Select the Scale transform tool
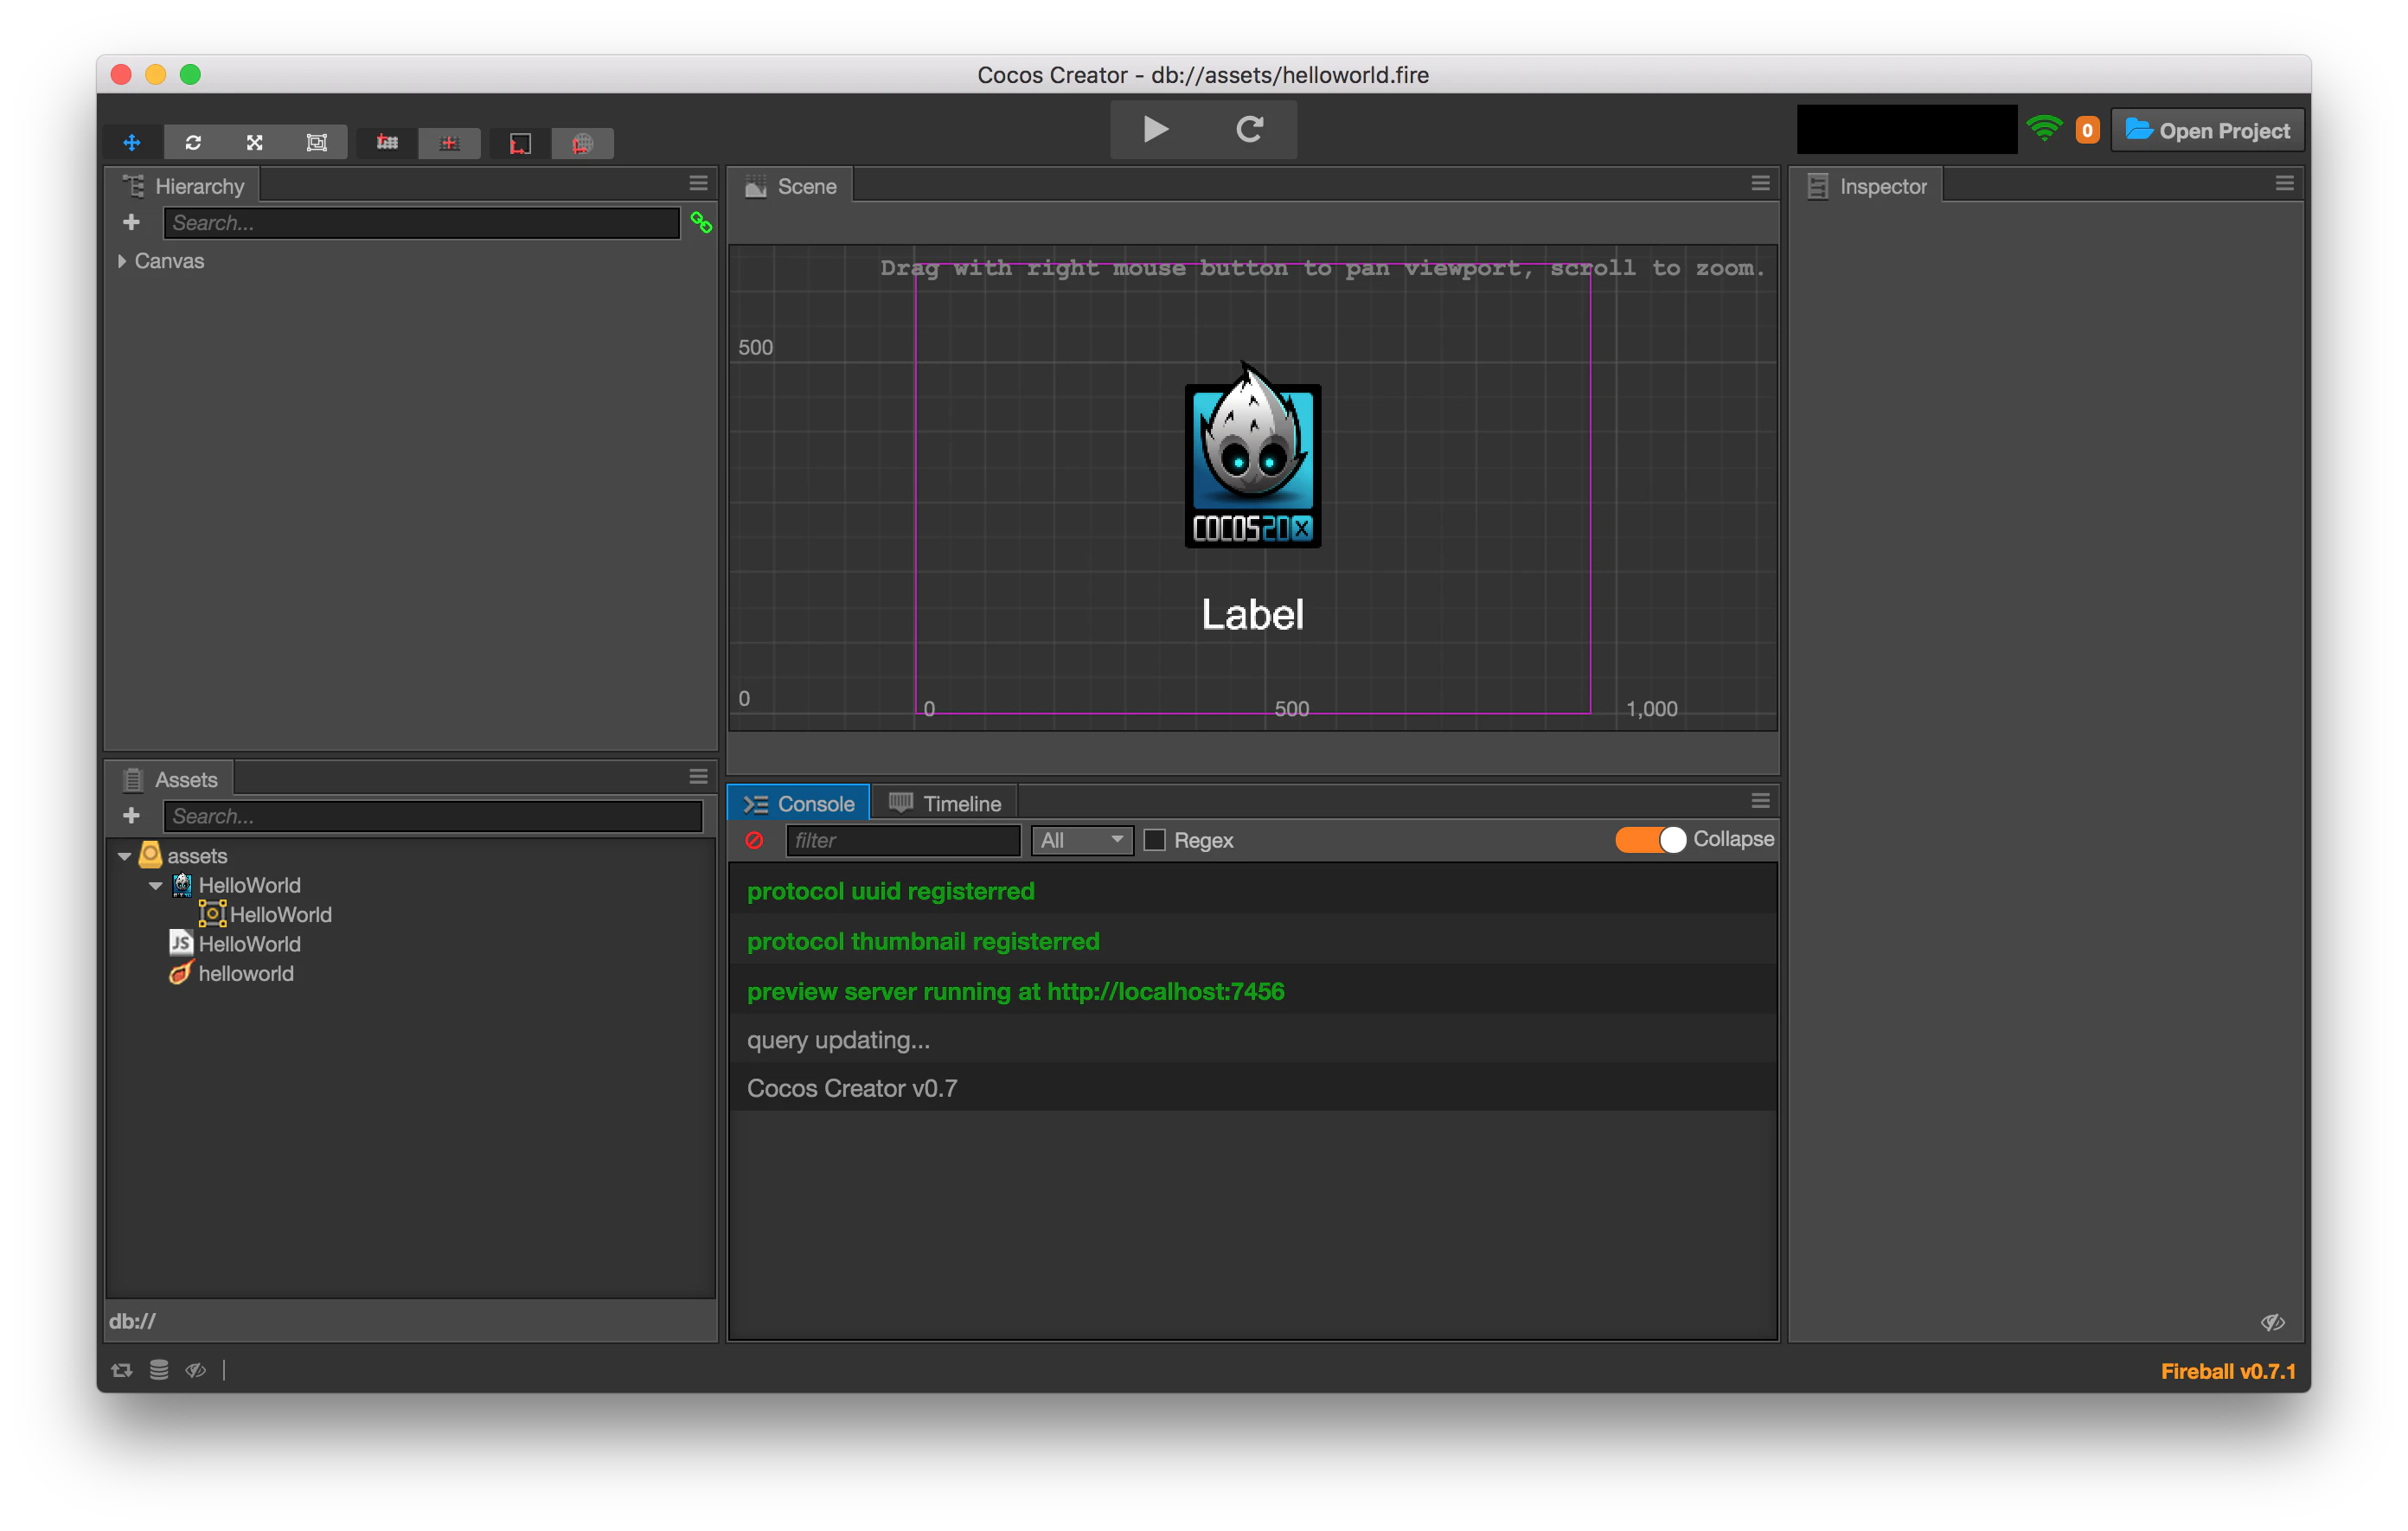Screen dimensions: 2408x1531 [255, 143]
